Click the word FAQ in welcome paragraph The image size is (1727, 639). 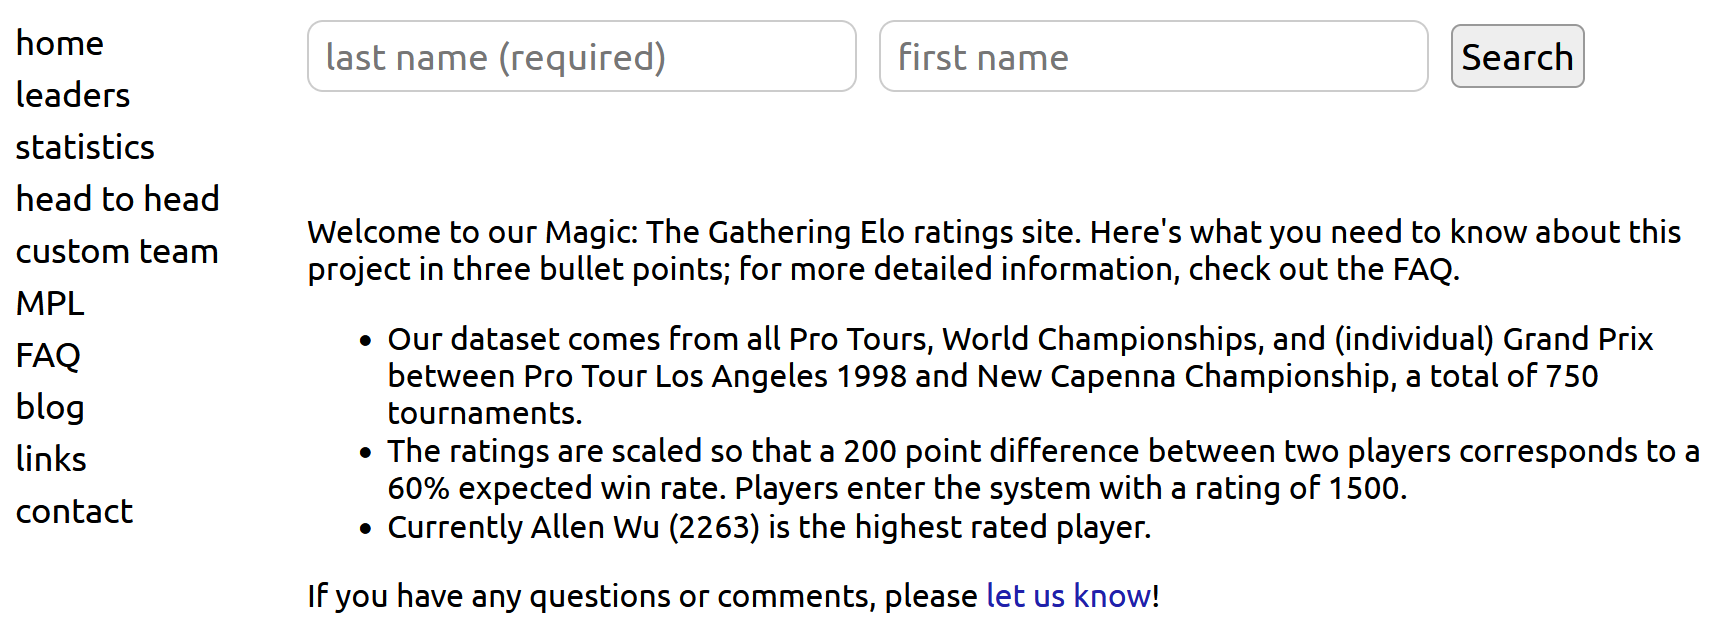tap(1422, 270)
